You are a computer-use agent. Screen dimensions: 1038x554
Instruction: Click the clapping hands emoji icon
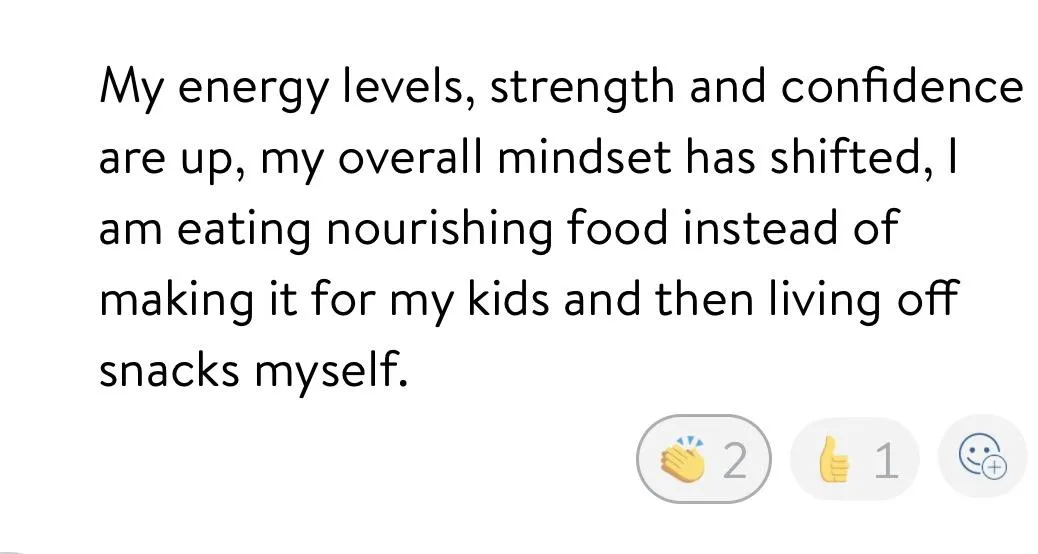pyautogui.click(x=683, y=461)
